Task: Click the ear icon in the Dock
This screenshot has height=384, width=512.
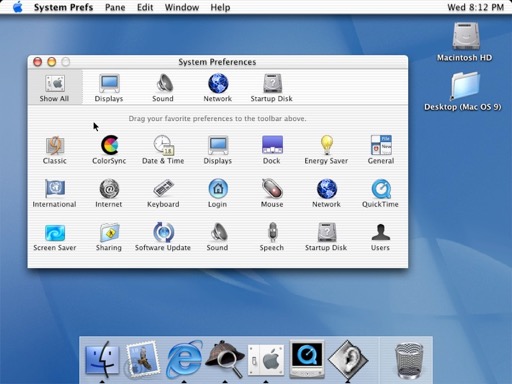Action: click(x=348, y=360)
